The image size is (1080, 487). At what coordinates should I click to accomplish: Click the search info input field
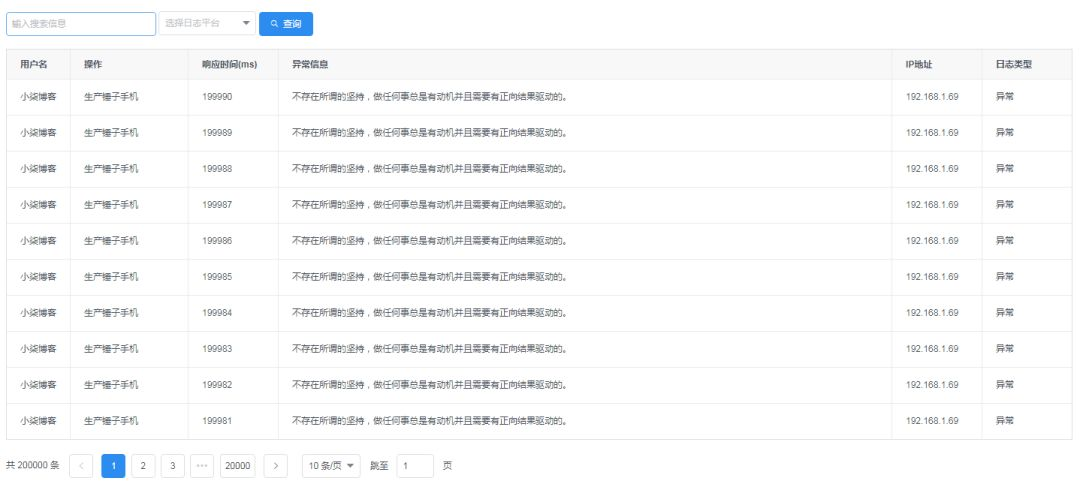81,23
